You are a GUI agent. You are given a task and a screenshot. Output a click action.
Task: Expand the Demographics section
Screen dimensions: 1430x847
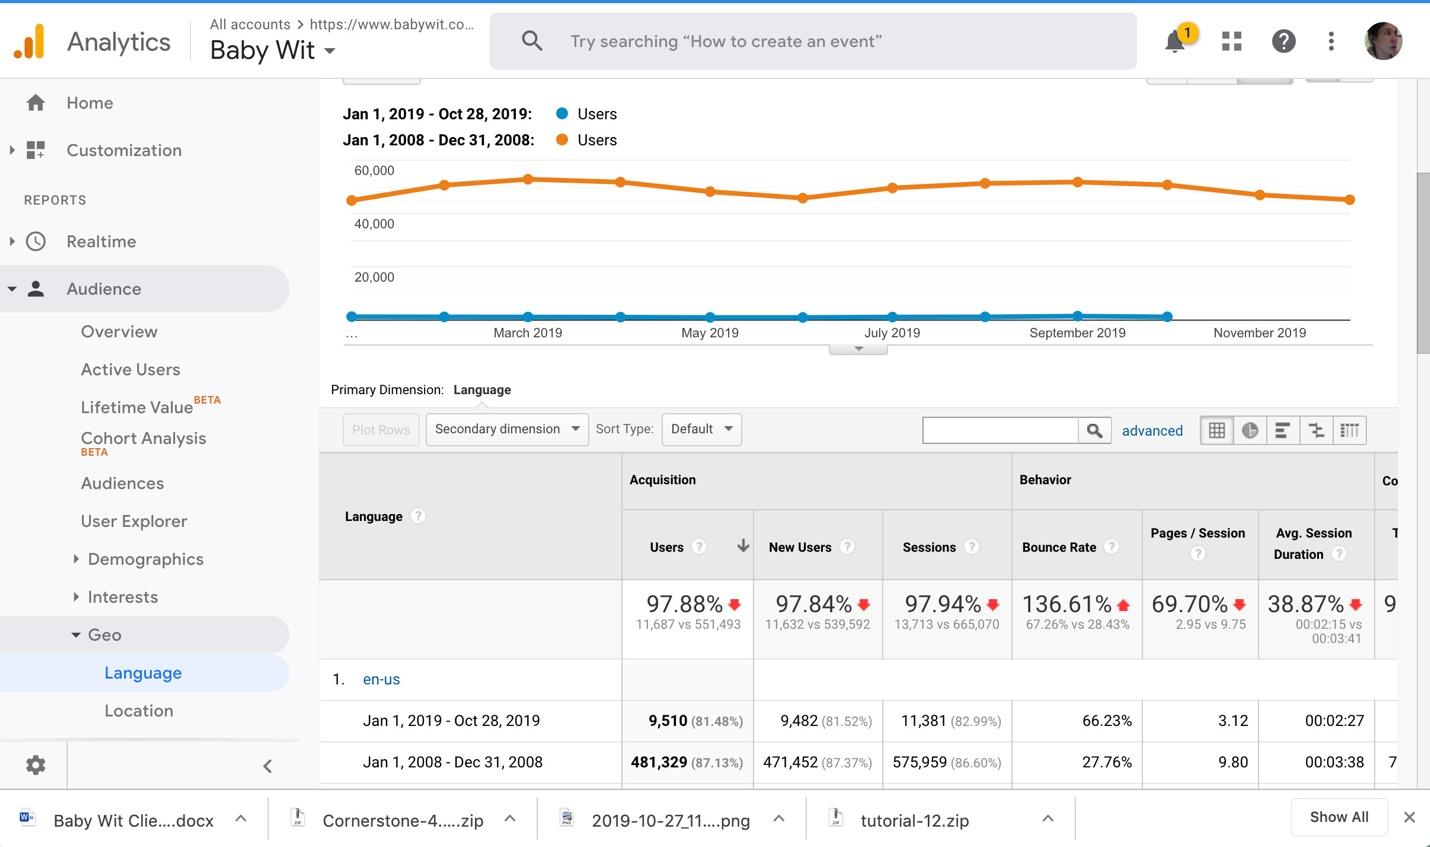(x=145, y=559)
